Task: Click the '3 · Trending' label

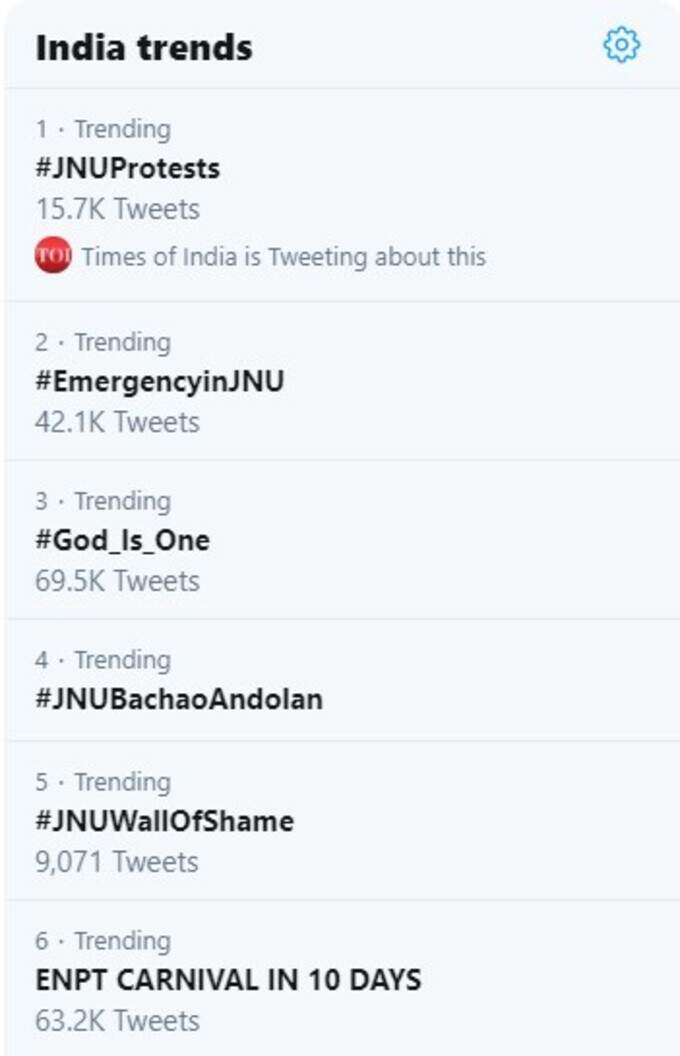Action: (103, 501)
